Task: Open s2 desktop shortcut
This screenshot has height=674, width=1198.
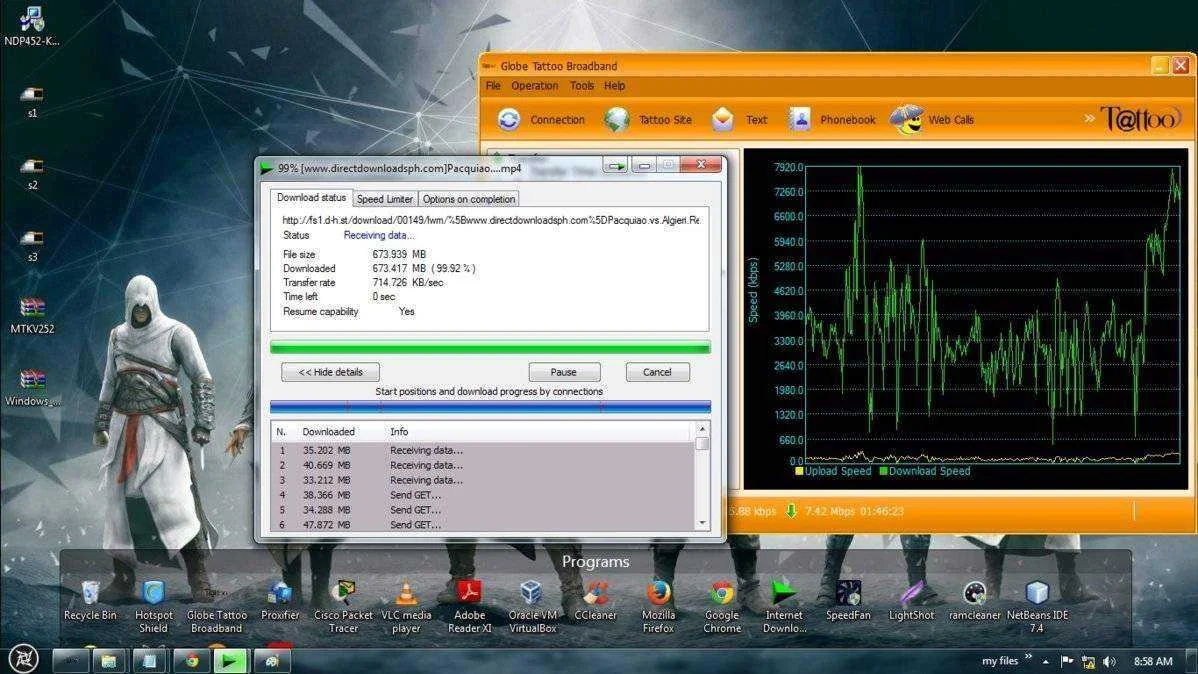Action: click(x=31, y=173)
